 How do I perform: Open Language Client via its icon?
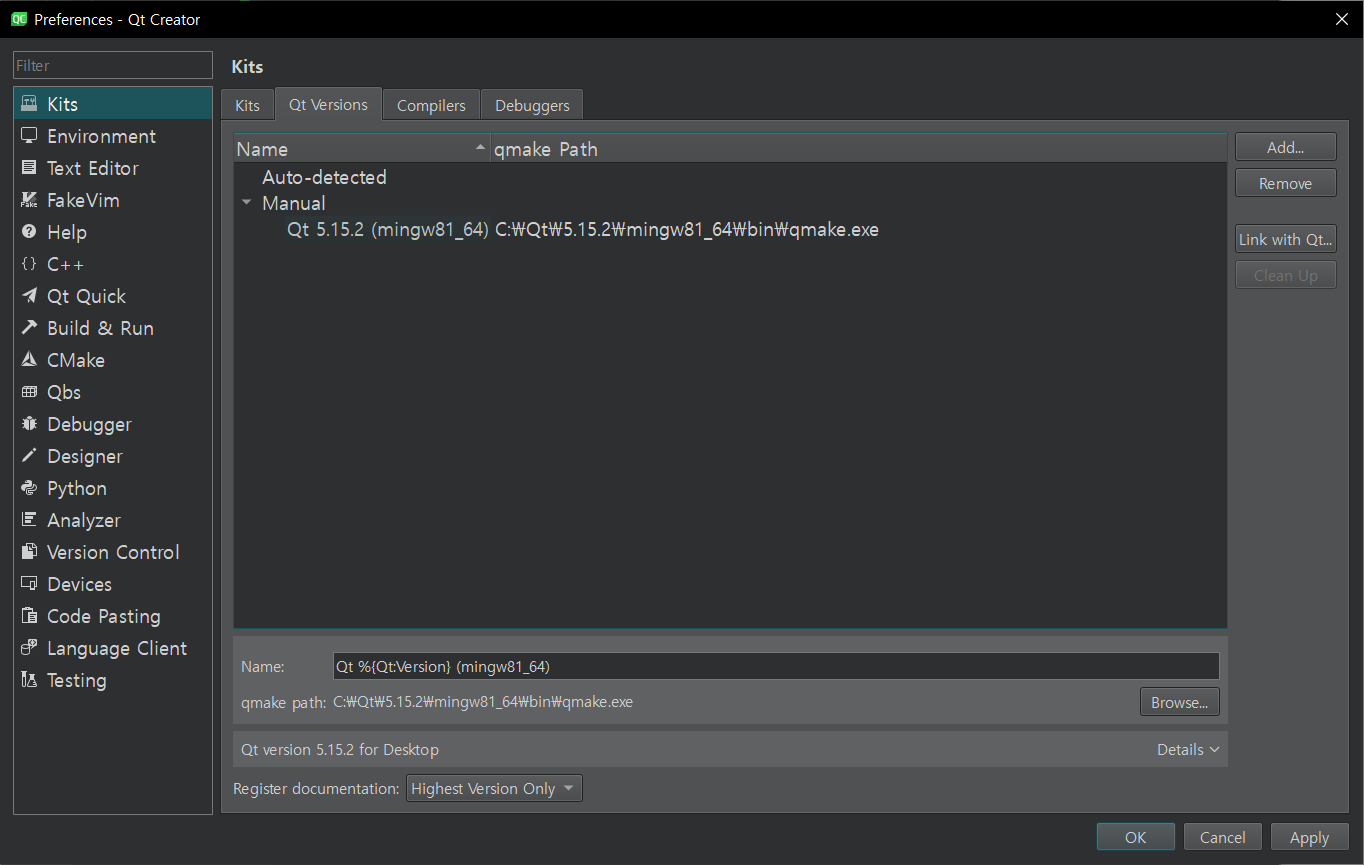(29, 648)
